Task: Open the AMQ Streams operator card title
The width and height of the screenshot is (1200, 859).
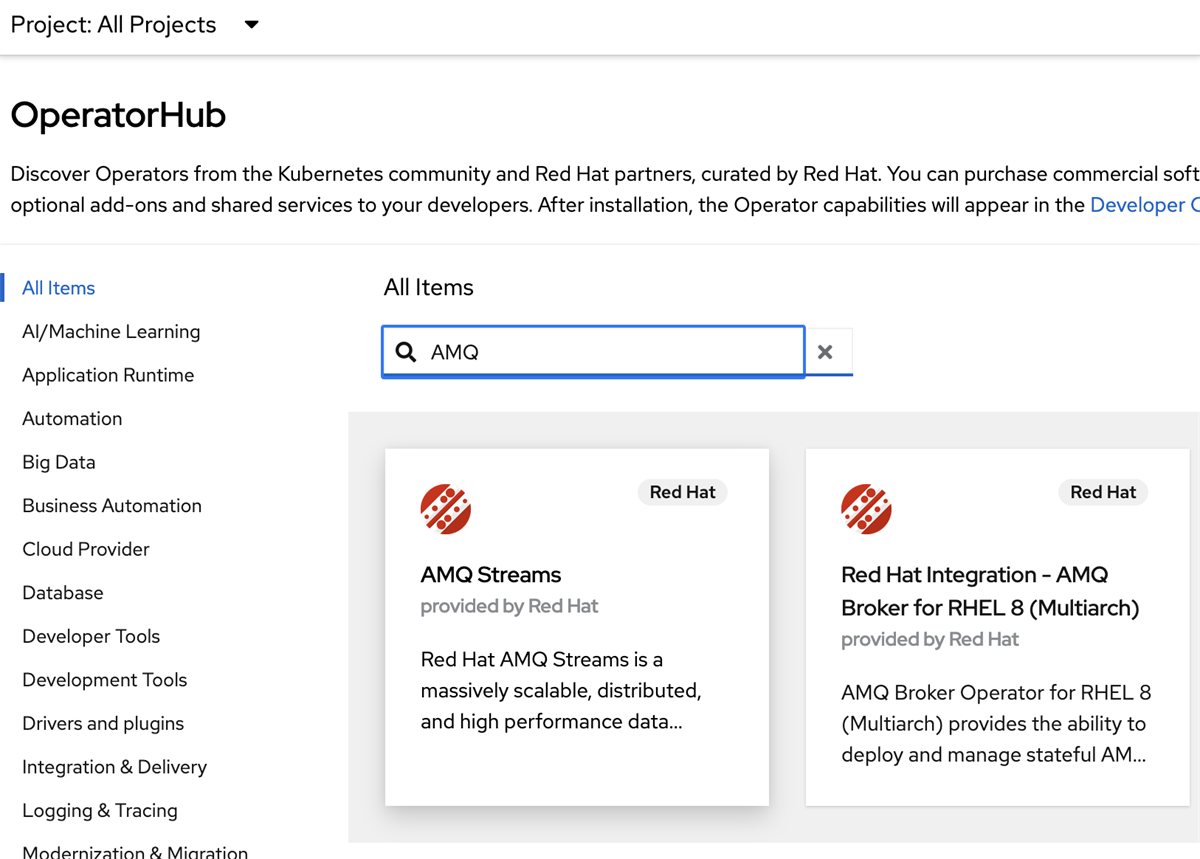Action: [491, 575]
